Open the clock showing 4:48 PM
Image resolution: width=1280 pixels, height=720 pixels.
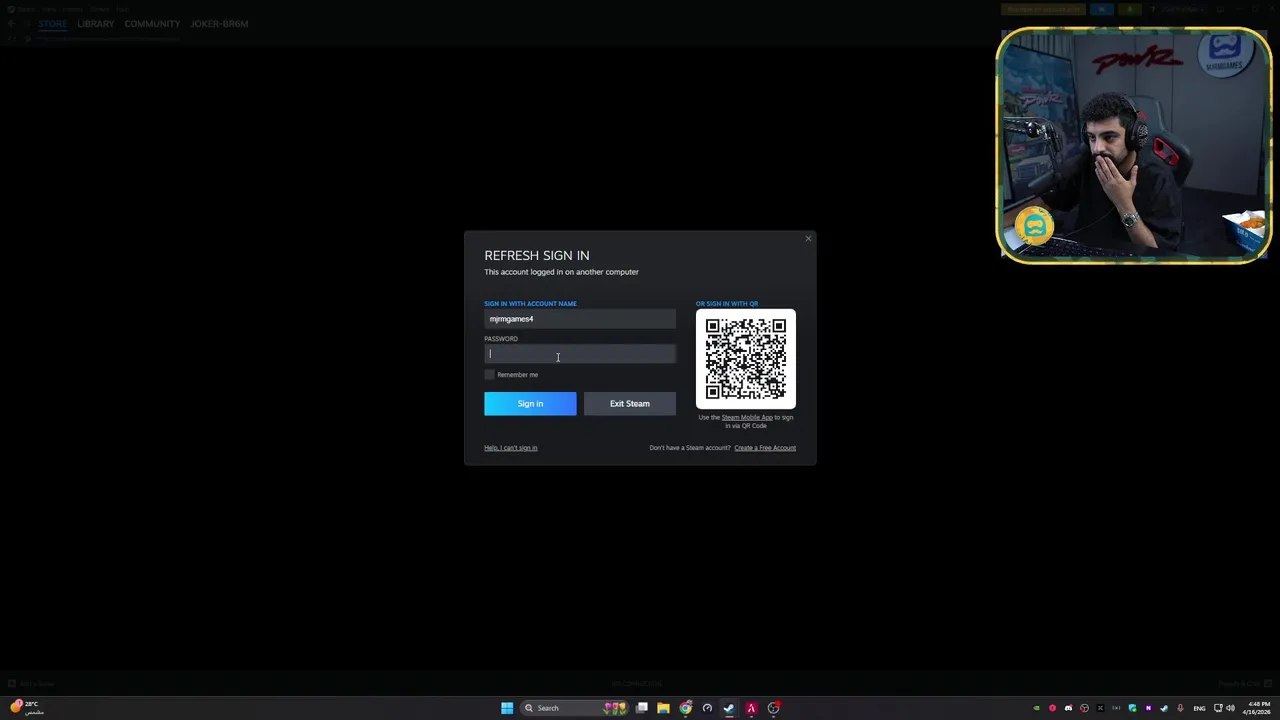(x=1257, y=708)
